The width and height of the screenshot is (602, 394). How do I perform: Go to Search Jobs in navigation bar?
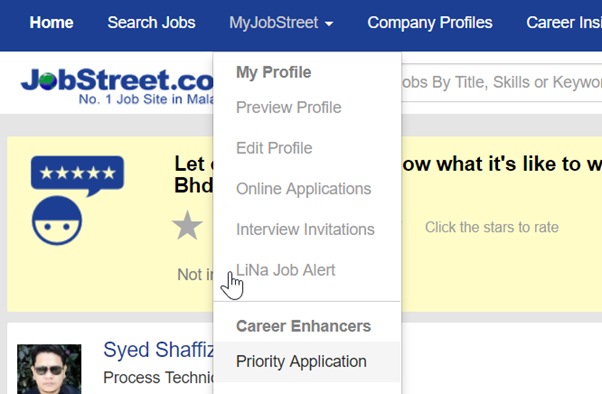[x=151, y=23]
